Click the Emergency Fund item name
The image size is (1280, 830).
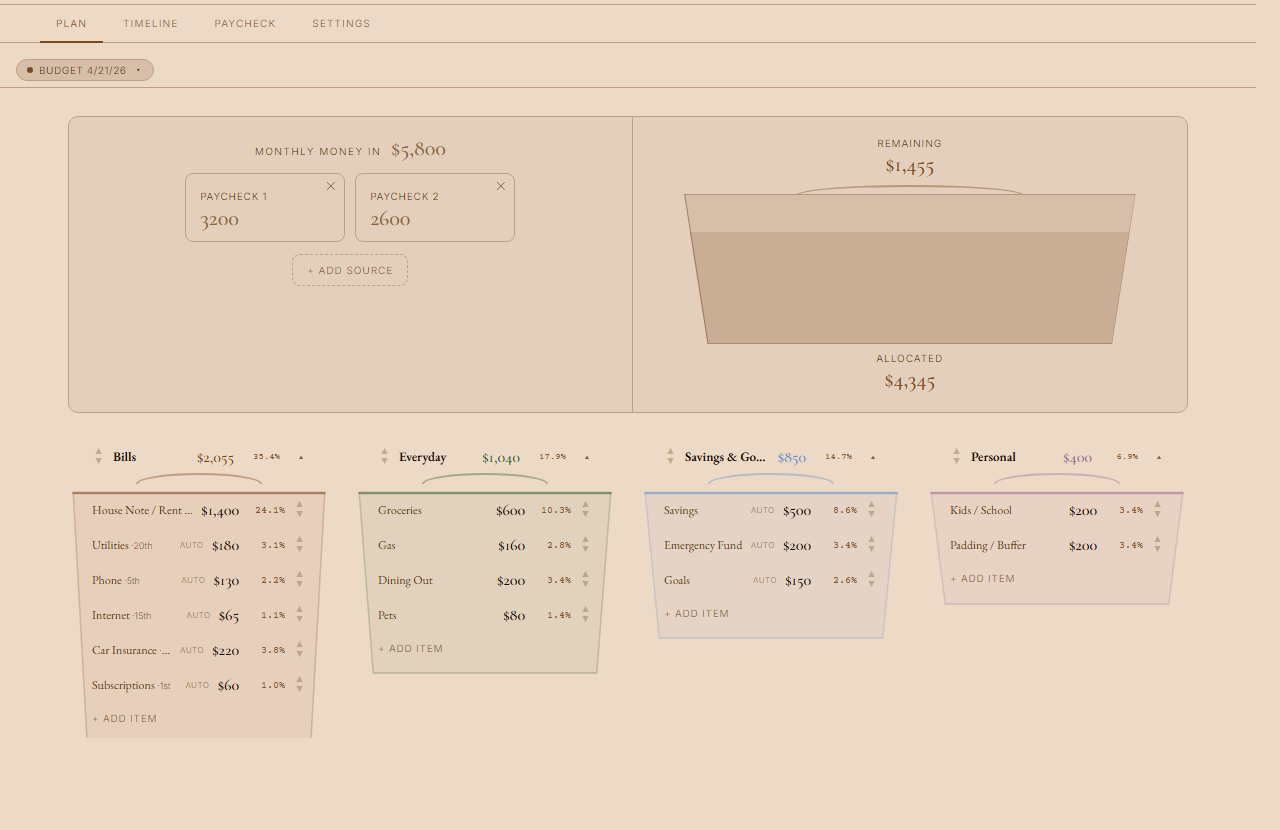[703, 545]
